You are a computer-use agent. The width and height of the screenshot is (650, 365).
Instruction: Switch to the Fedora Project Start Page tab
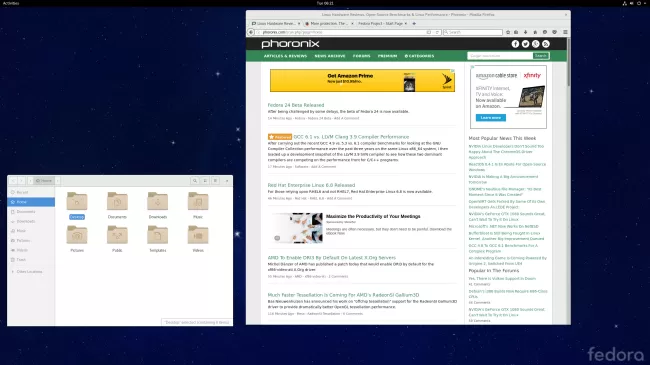click(381, 24)
